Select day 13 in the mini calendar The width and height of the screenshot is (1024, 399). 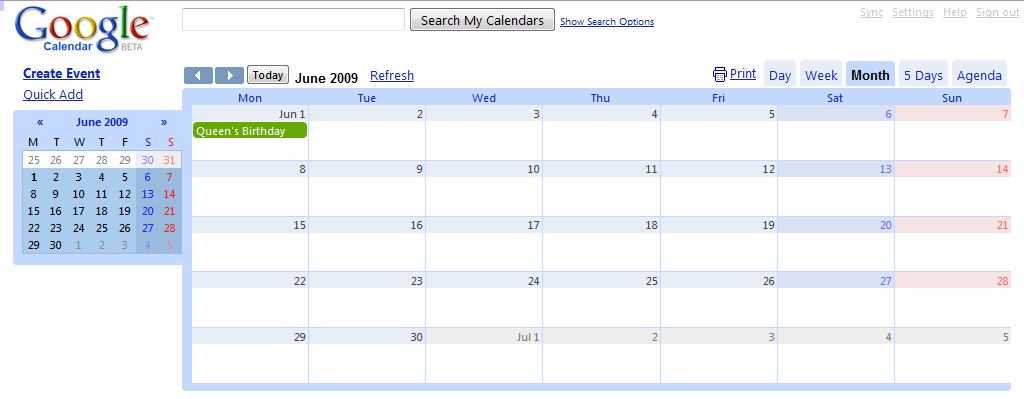(x=148, y=194)
